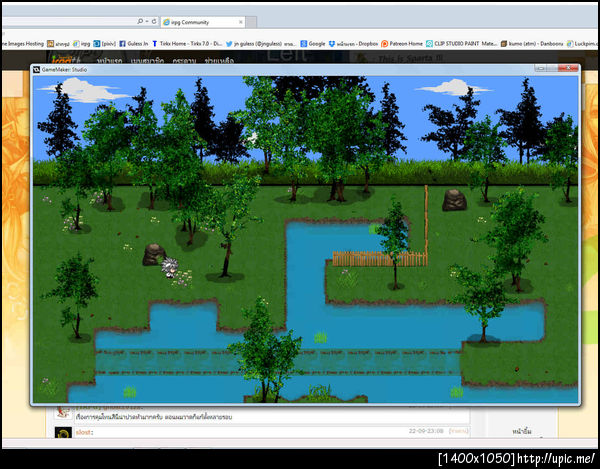Click the Clip Studio Paint bookmark icon
The width and height of the screenshot is (600, 469).
(429, 44)
